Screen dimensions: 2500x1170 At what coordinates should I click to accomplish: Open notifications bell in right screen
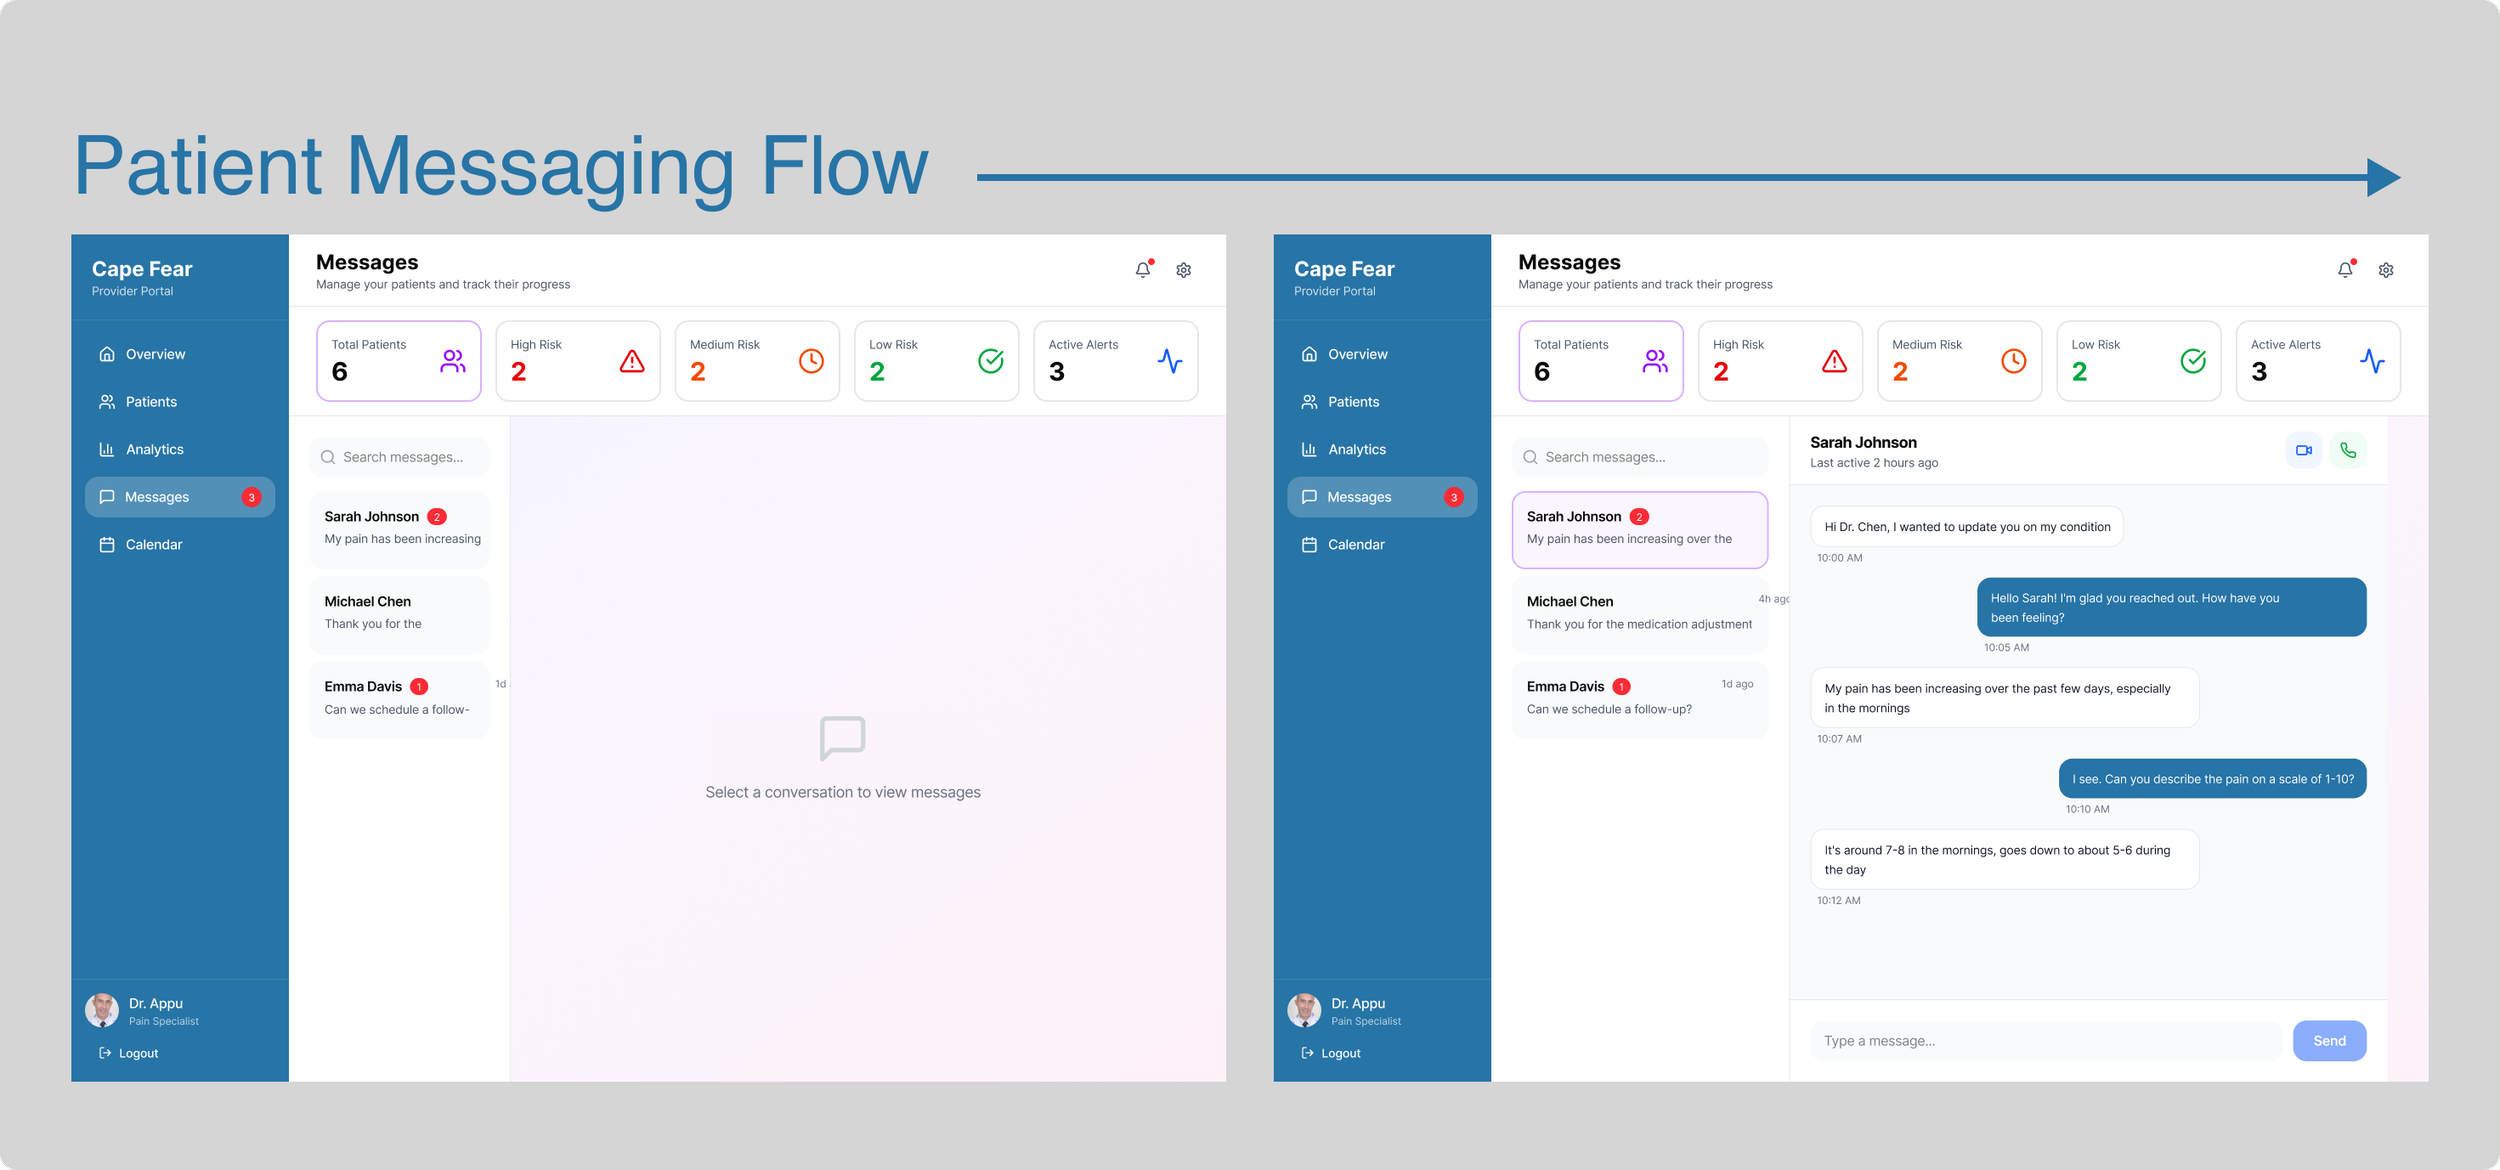pos(2345,270)
